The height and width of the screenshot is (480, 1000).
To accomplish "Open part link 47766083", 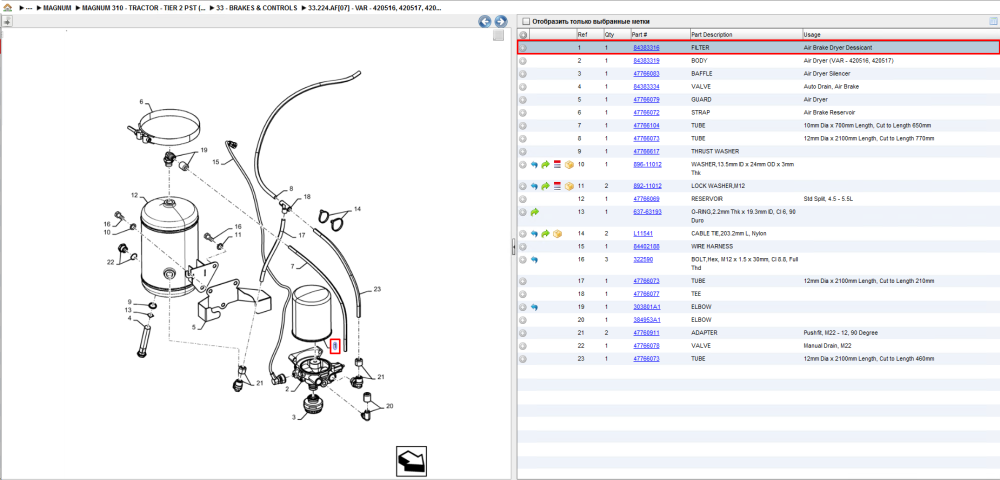I will coord(646,74).
